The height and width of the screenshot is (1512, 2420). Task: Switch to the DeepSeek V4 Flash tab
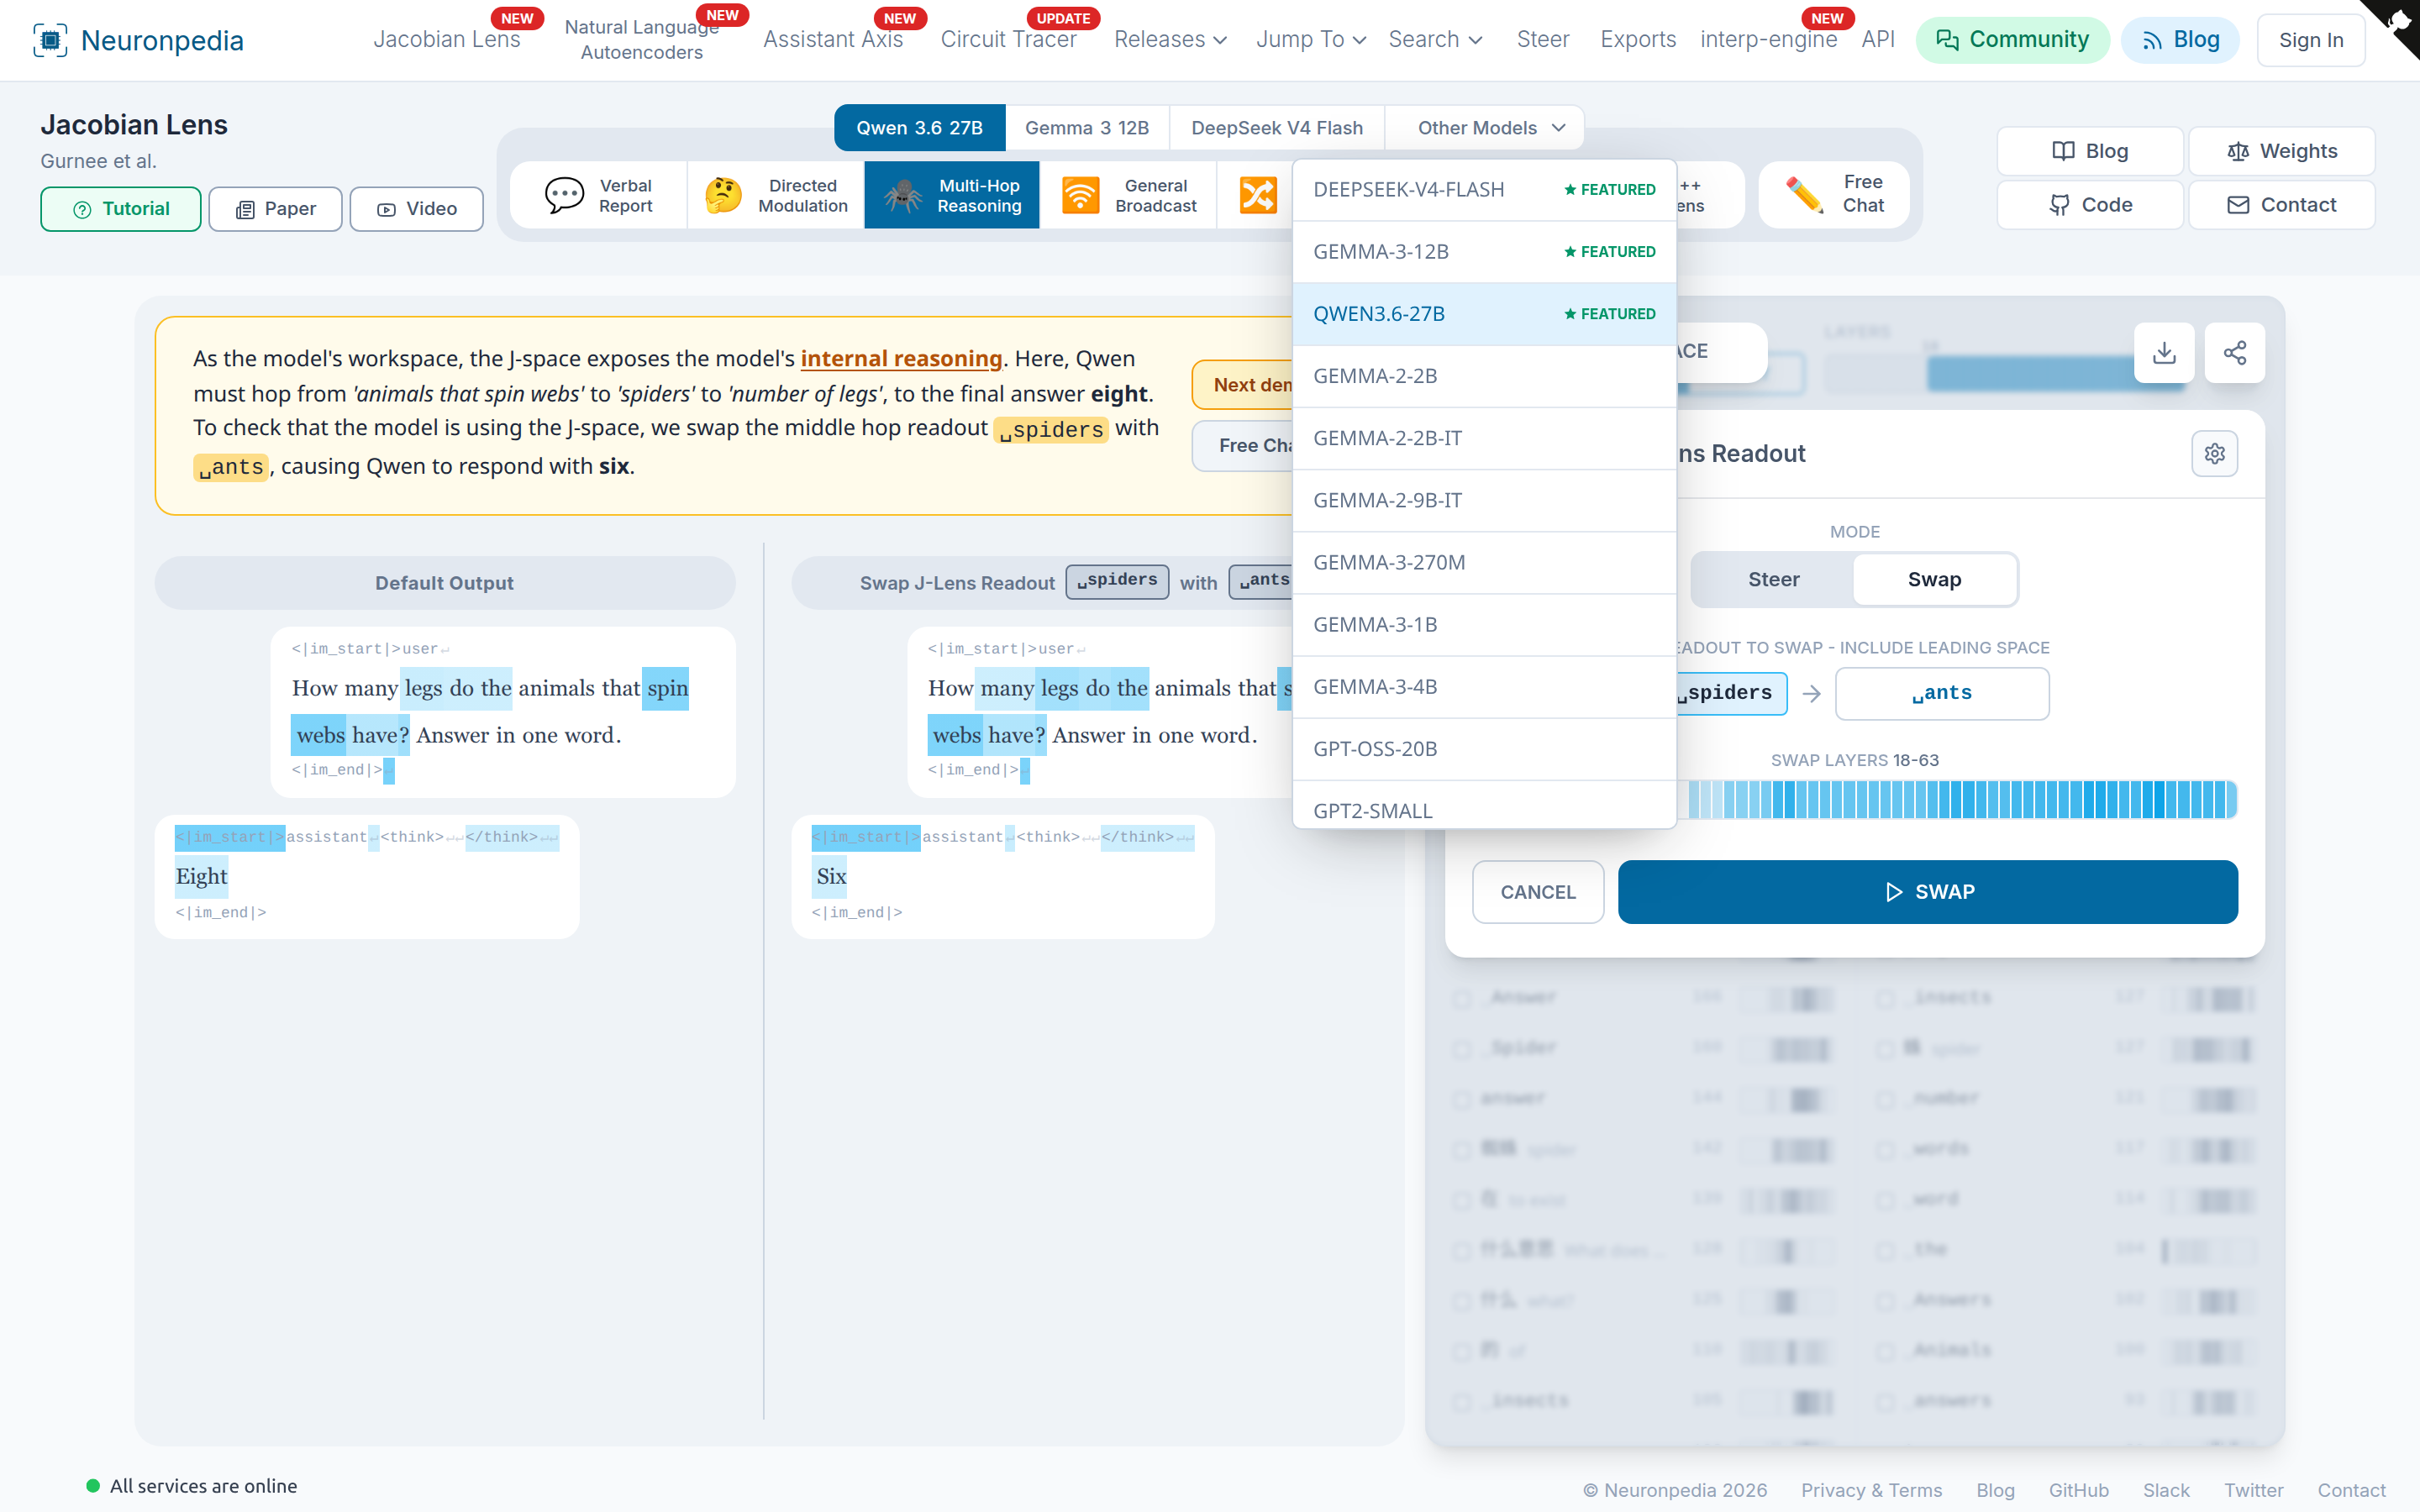pos(1276,128)
